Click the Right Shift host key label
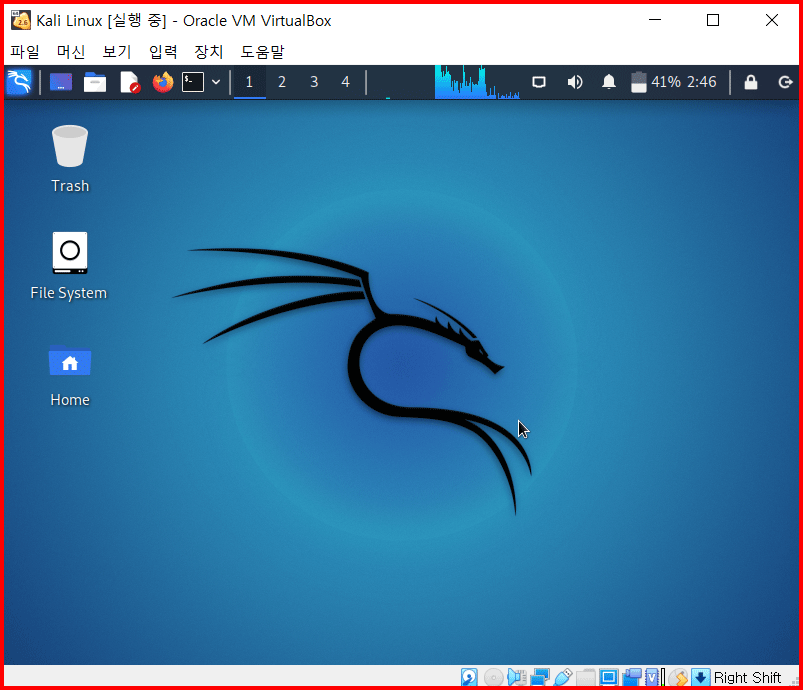This screenshot has width=803, height=690. [x=747, y=677]
